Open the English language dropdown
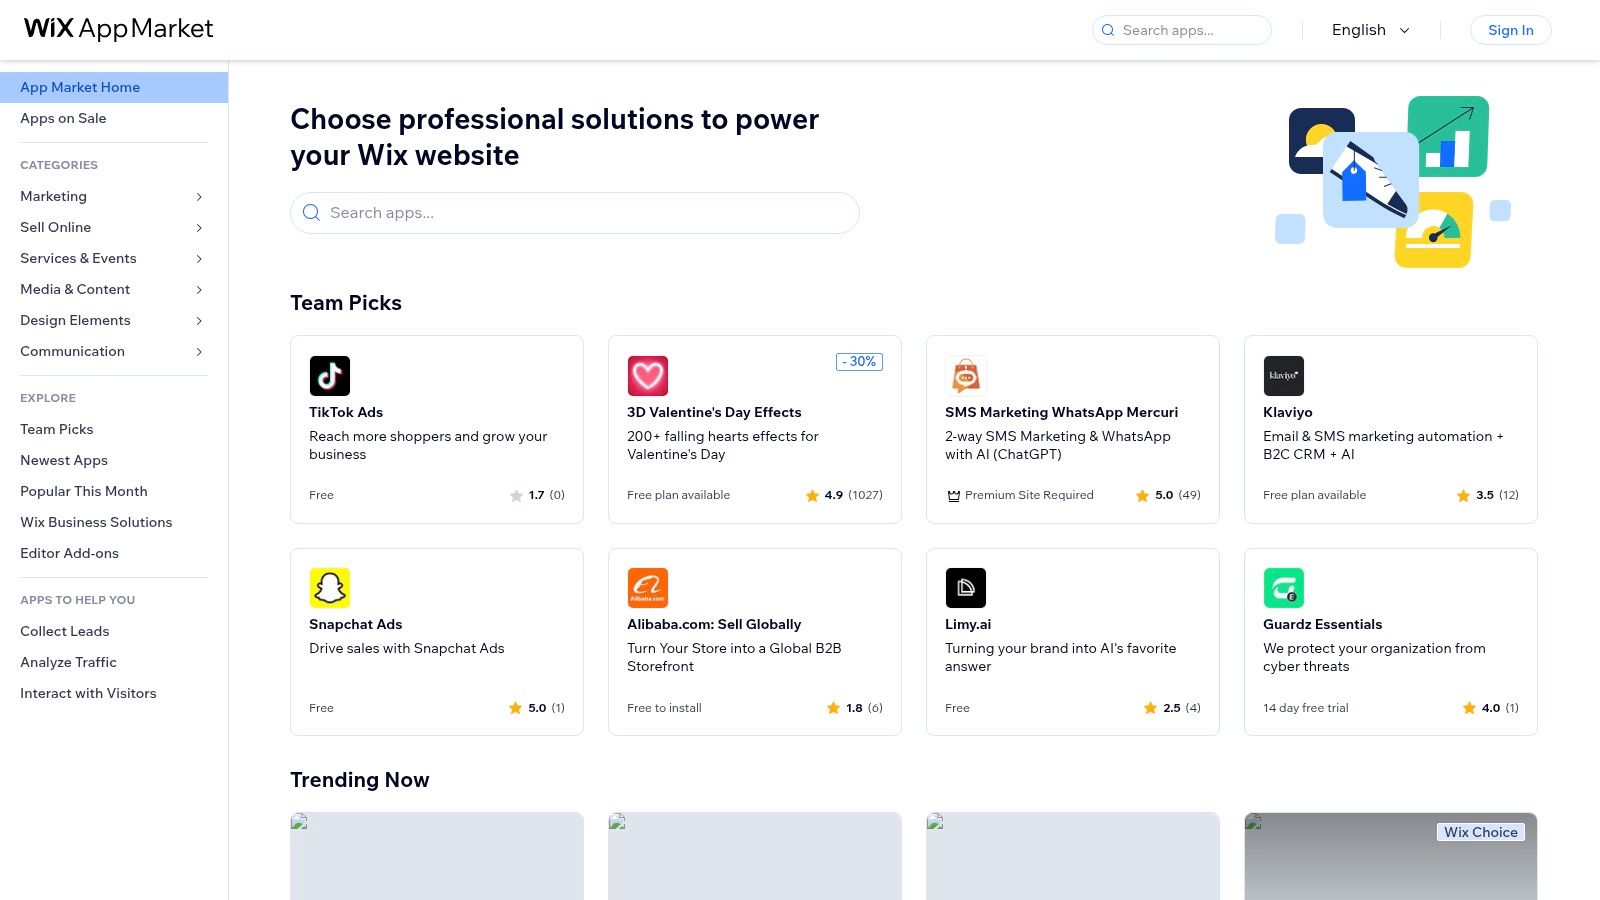1600x900 pixels. pyautogui.click(x=1371, y=30)
